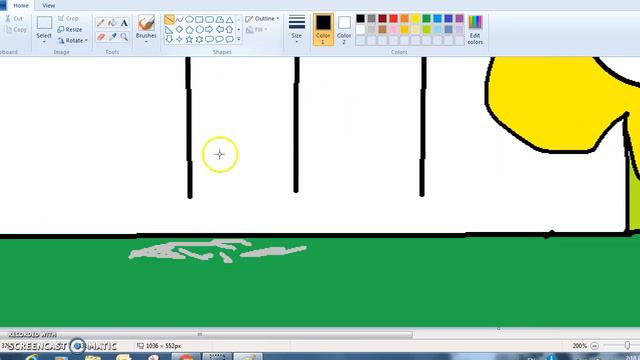This screenshot has height=360, width=640.
Task: Activate Color 1 foreground selector
Action: coord(323,29)
